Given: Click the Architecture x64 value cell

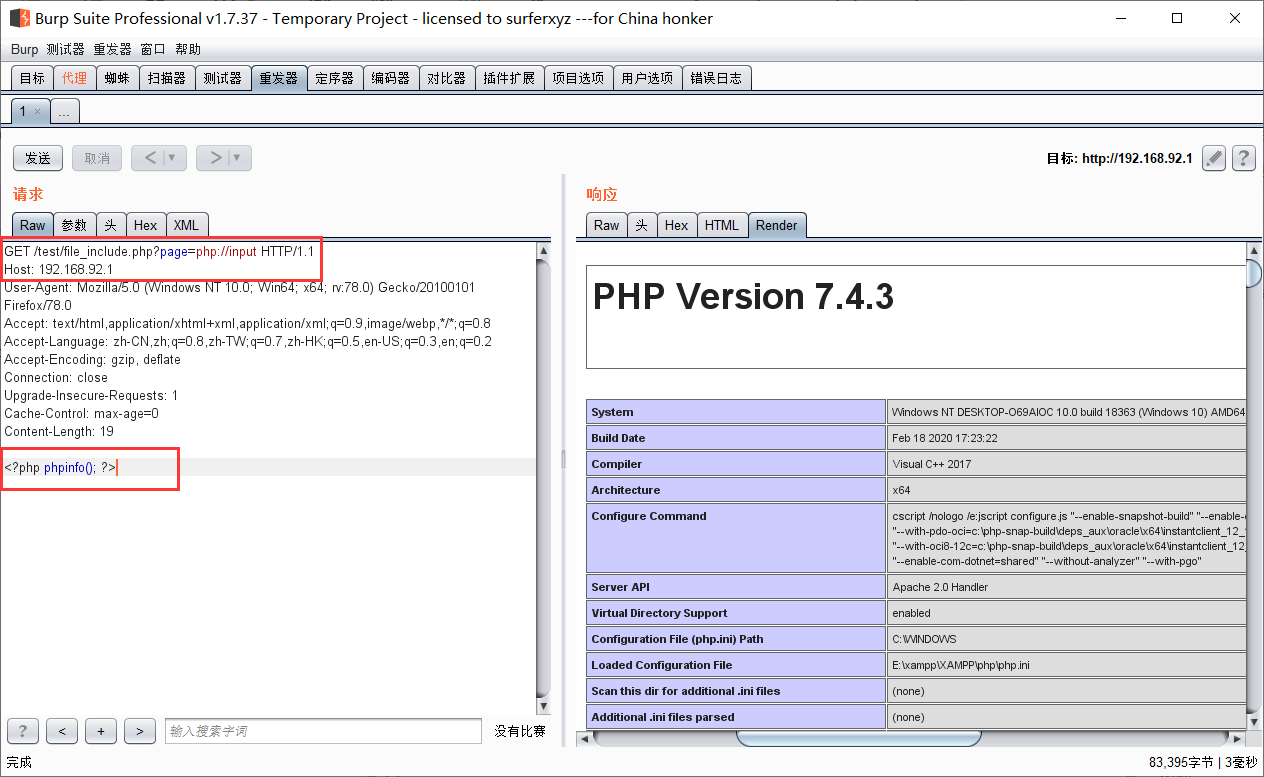Looking at the screenshot, I should pyautogui.click(x=1067, y=490).
